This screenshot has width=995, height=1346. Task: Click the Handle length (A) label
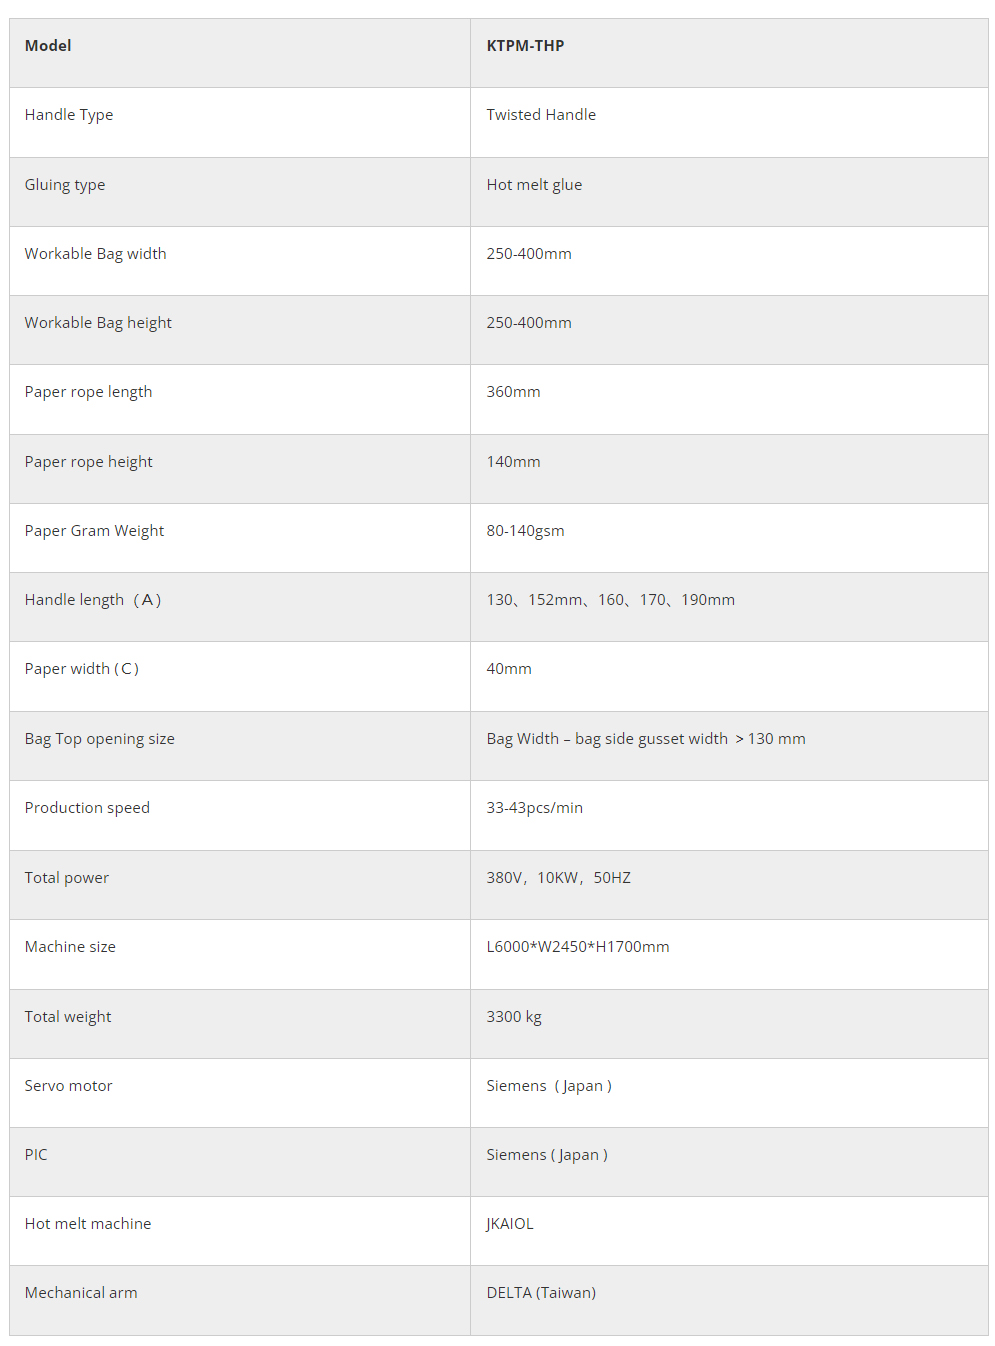point(93,600)
